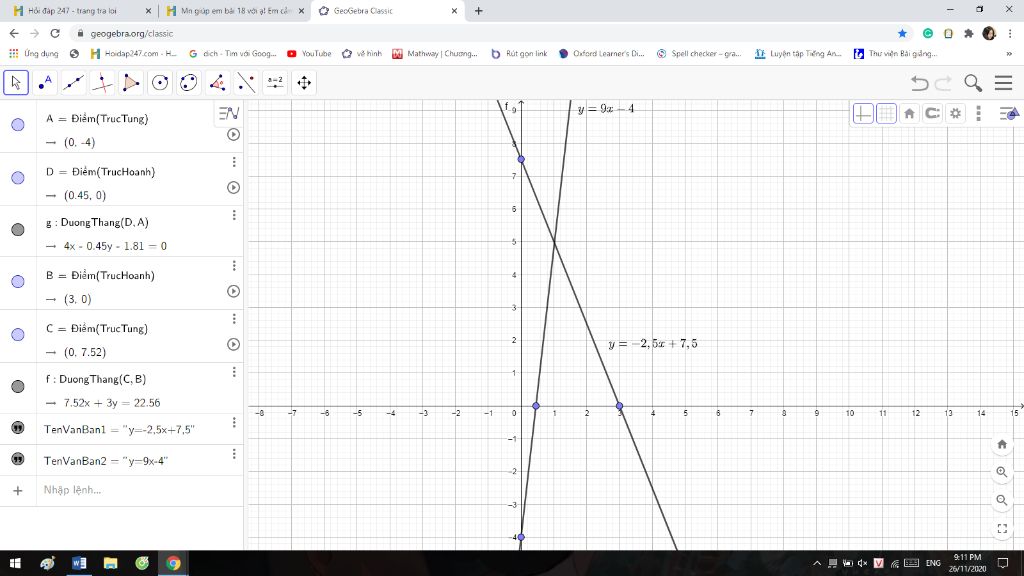1024x576 pixels.
Task: Click the browser address bar
Action: (483, 33)
